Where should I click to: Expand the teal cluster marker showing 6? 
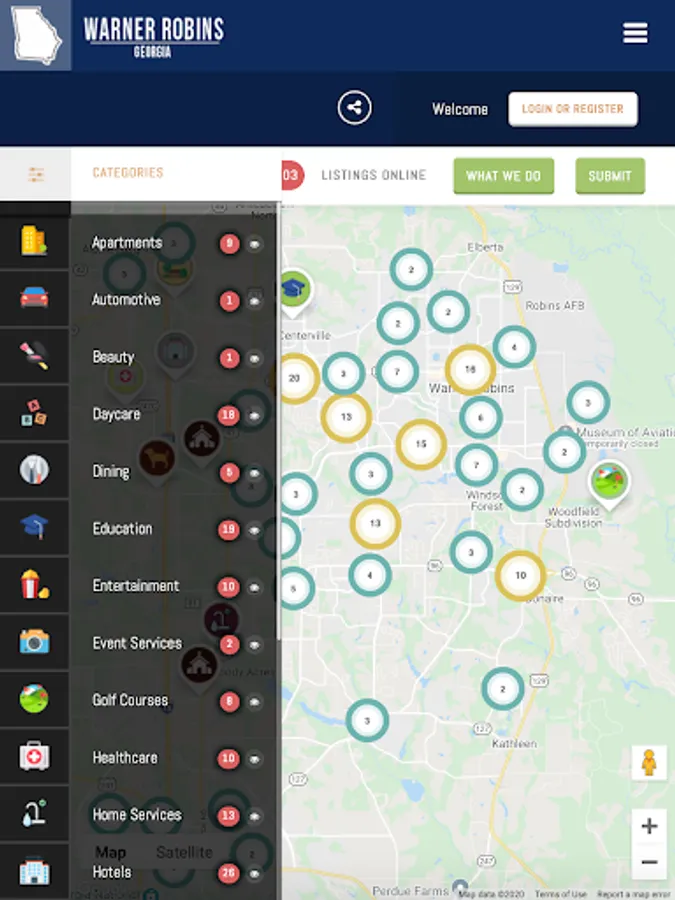(x=480, y=417)
